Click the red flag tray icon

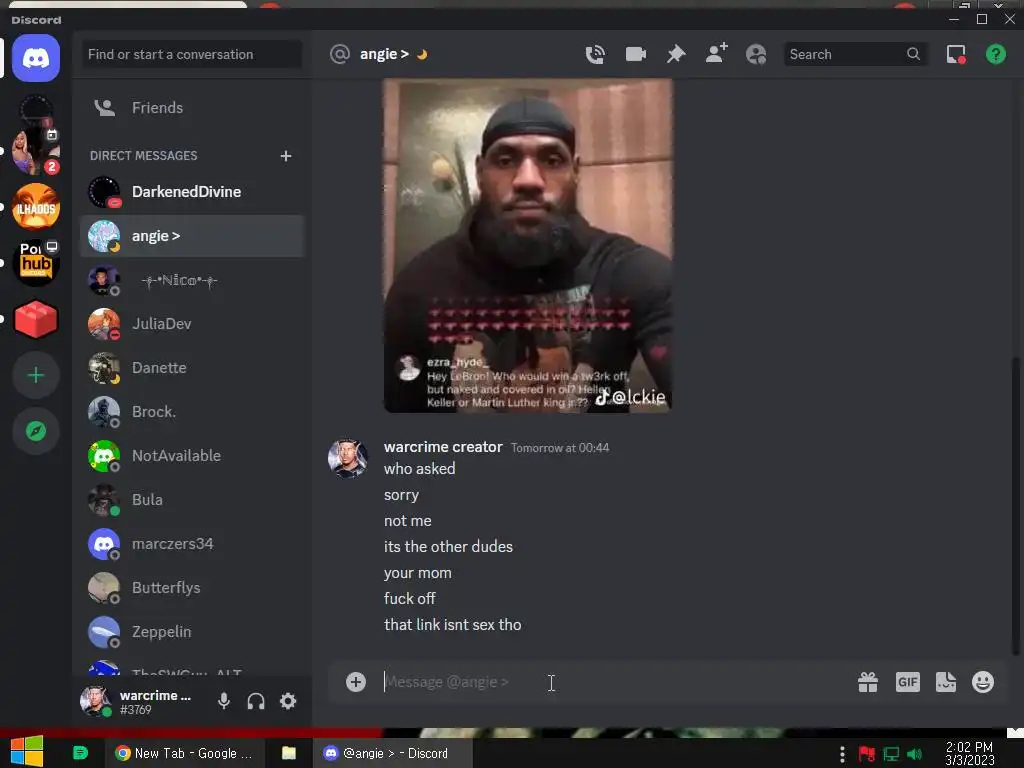pos(867,754)
